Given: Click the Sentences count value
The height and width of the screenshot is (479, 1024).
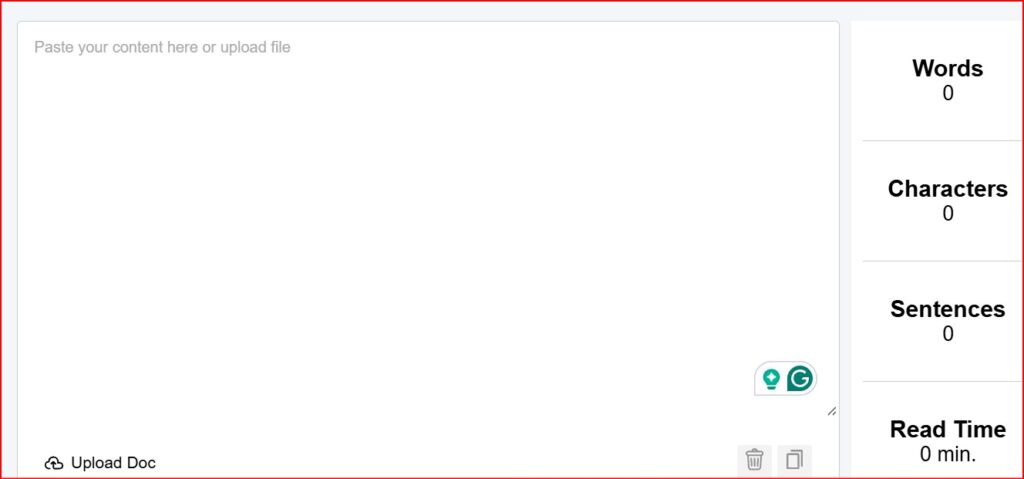Looking at the screenshot, I should [948, 334].
